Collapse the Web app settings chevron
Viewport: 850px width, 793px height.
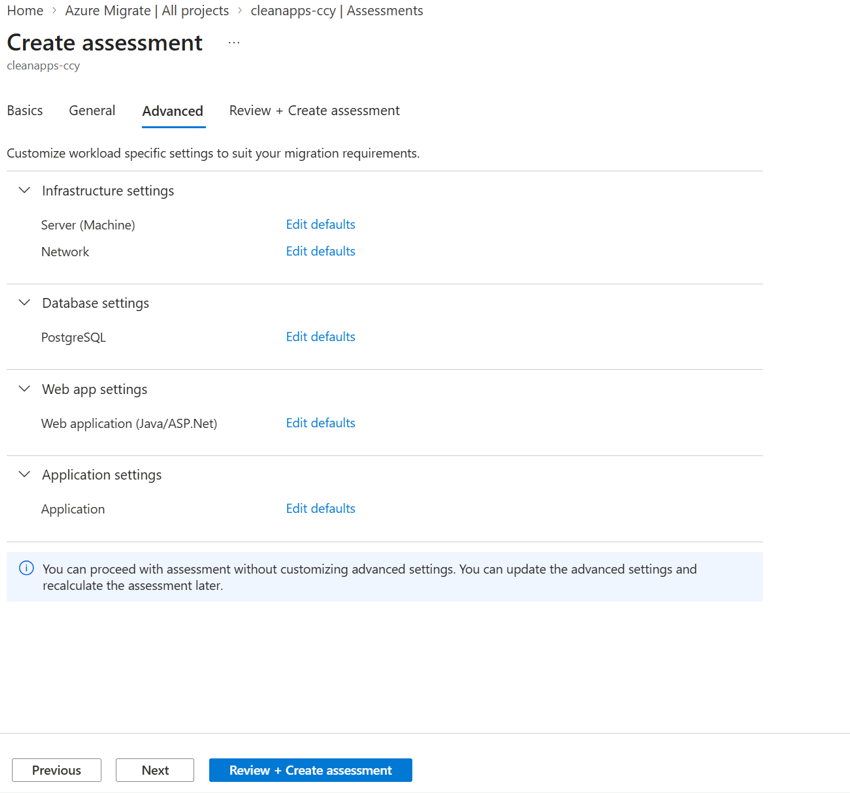click(24, 389)
